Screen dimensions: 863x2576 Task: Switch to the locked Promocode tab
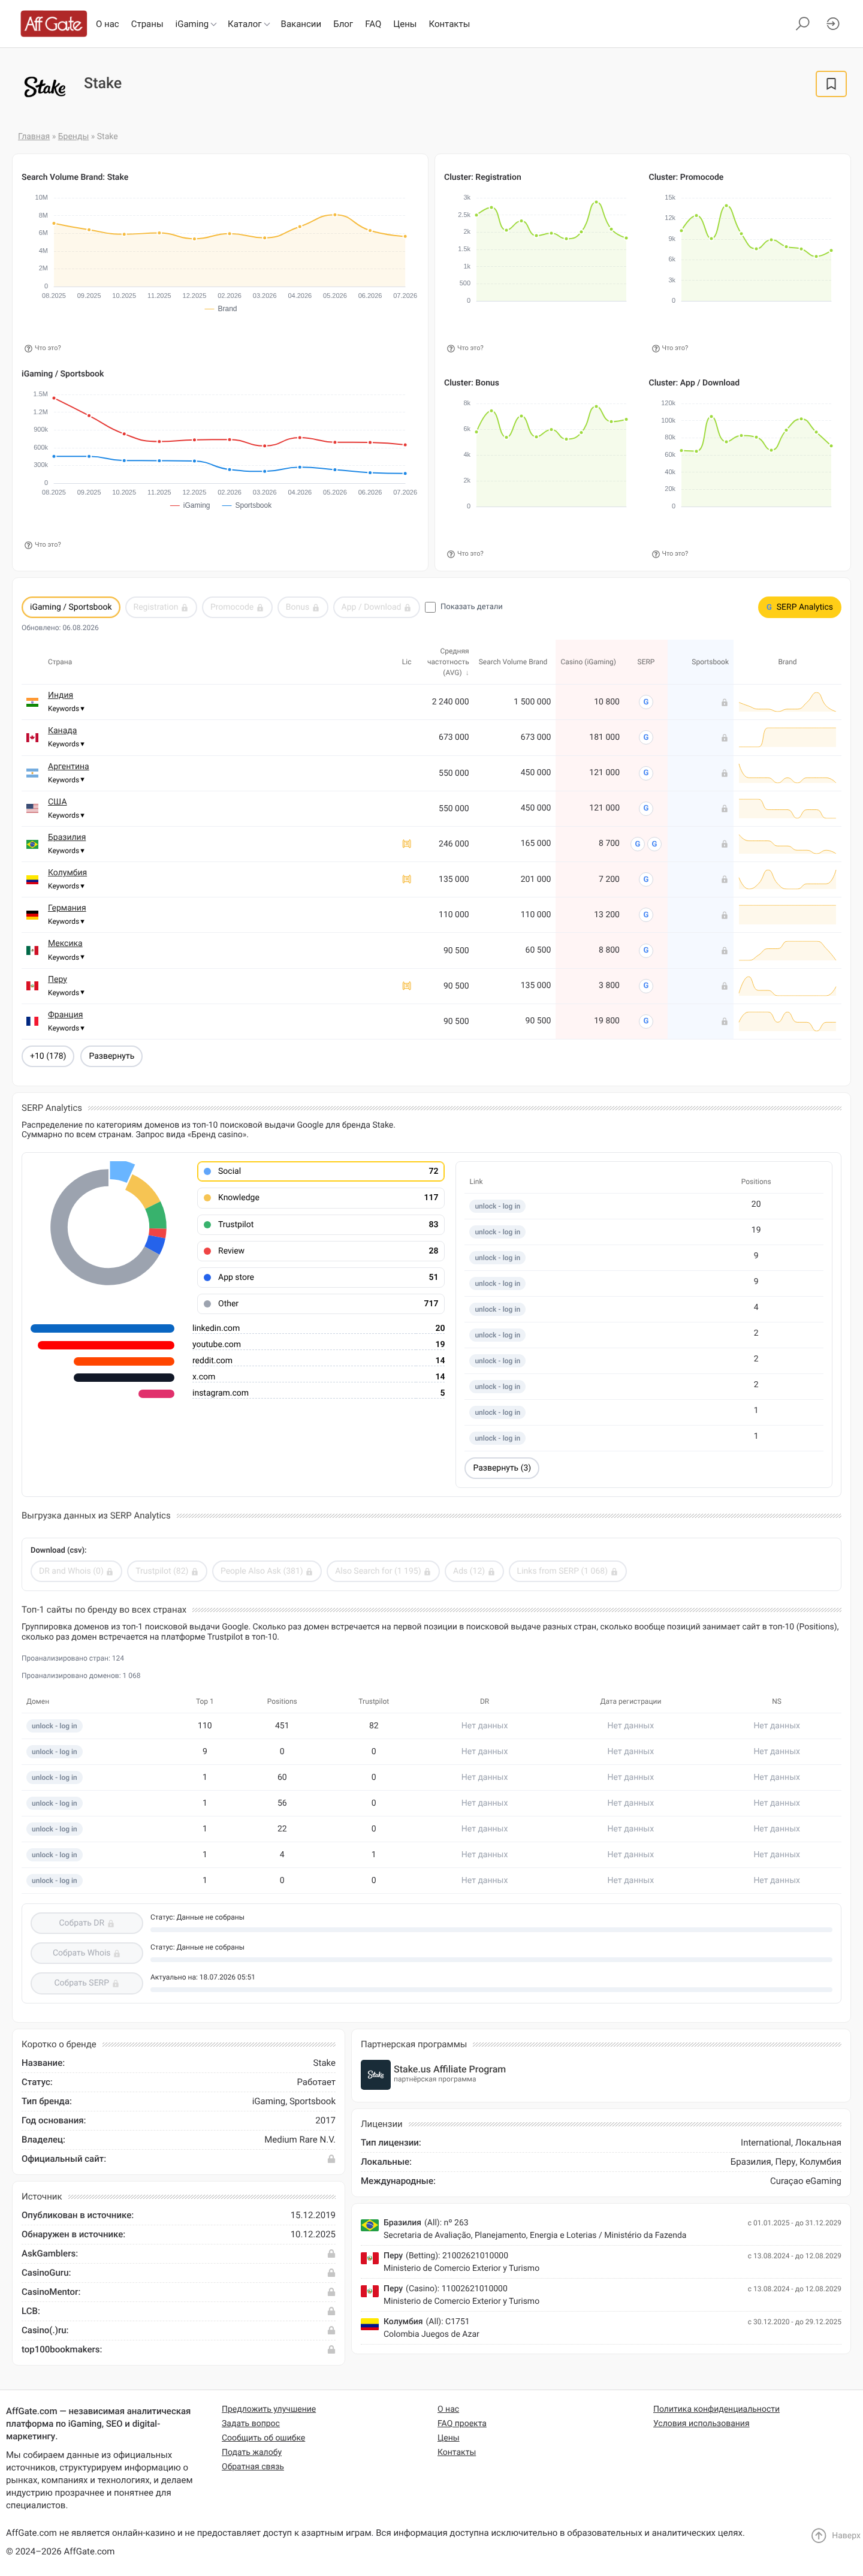[x=237, y=607]
